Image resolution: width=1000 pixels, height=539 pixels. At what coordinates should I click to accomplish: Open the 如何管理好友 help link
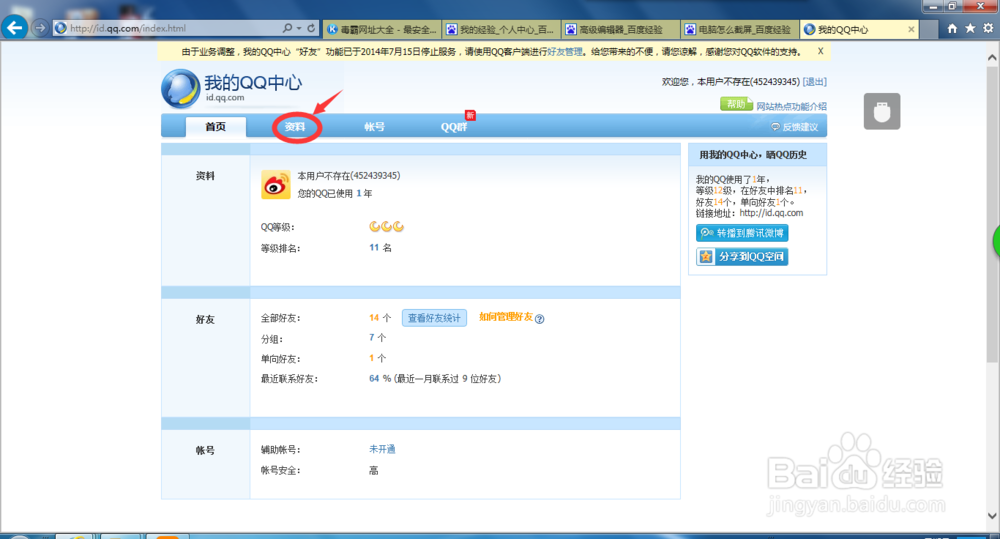click(x=506, y=317)
